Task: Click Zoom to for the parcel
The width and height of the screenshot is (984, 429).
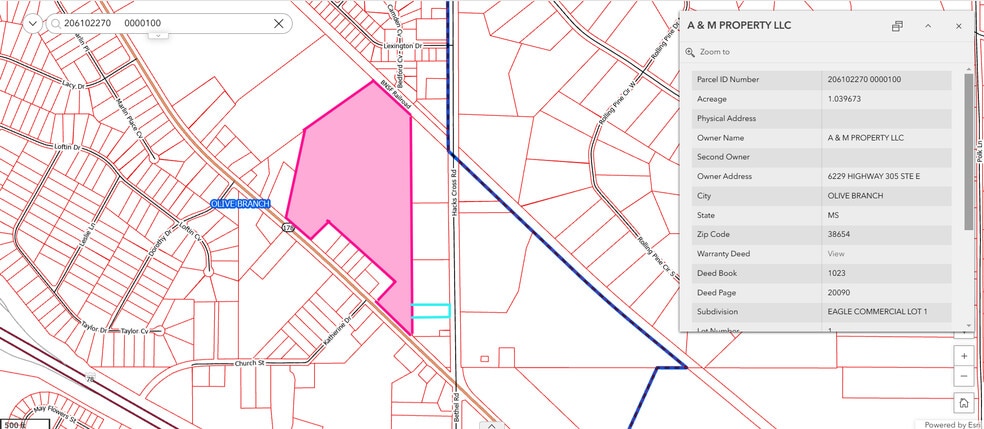Action: (x=714, y=52)
